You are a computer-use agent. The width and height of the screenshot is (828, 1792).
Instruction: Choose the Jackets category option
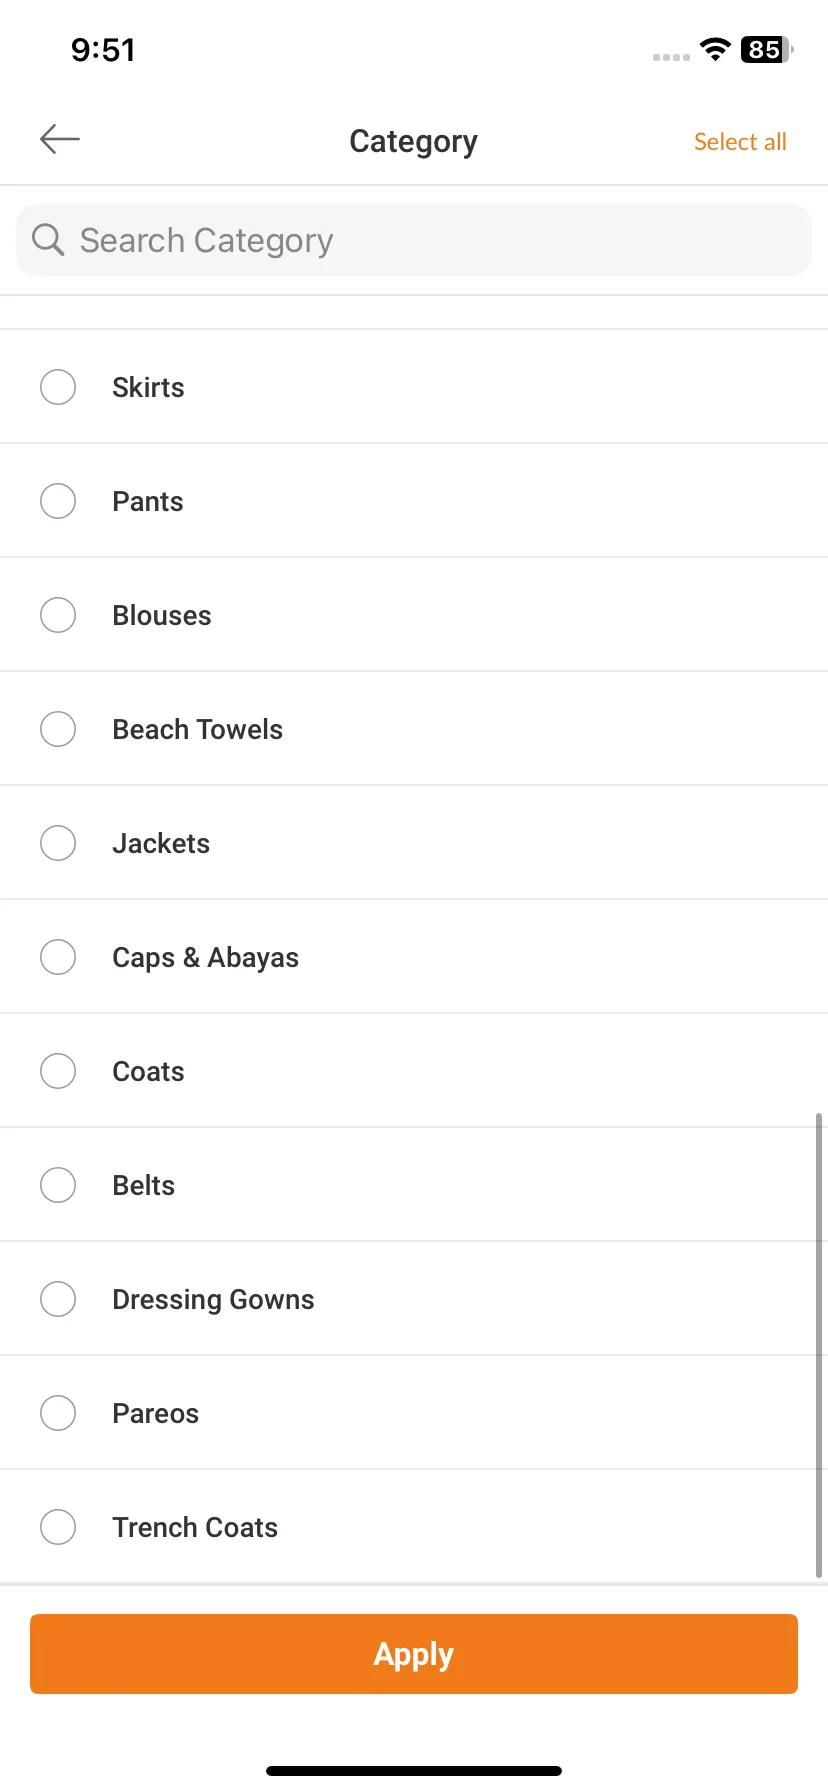click(x=414, y=843)
